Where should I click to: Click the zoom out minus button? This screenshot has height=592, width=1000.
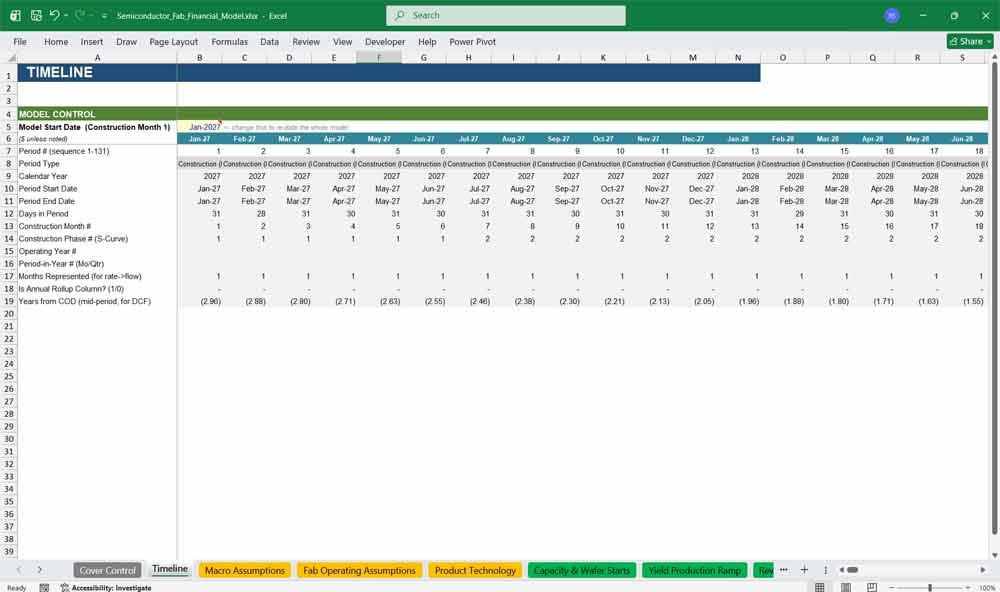click(x=892, y=587)
